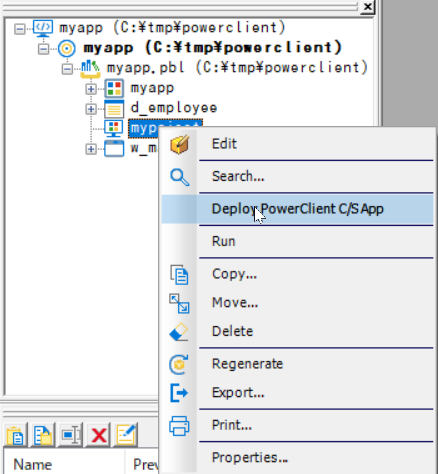Select the bold myapp target label
The height and width of the screenshot is (474, 438).
(x=213, y=48)
